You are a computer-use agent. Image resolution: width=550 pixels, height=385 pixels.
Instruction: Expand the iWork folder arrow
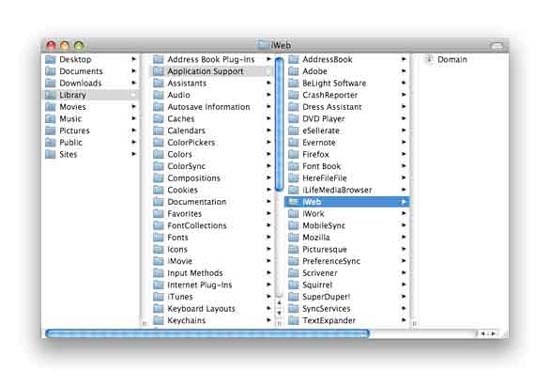(404, 213)
